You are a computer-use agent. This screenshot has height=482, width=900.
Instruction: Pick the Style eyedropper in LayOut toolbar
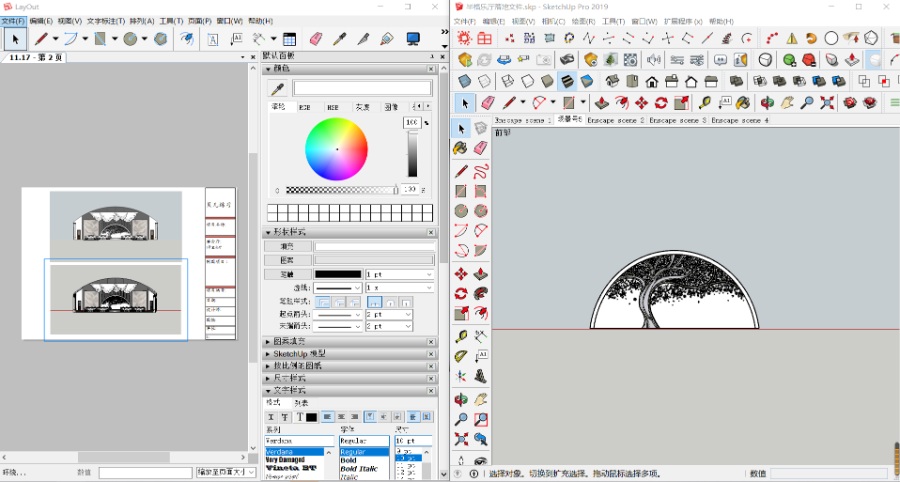click(x=340, y=39)
